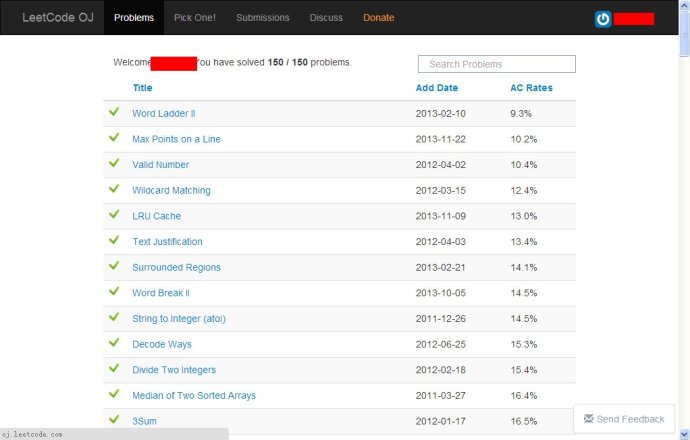
Task: Open the Median of Two Sorted Arrays problem
Action: (x=194, y=395)
